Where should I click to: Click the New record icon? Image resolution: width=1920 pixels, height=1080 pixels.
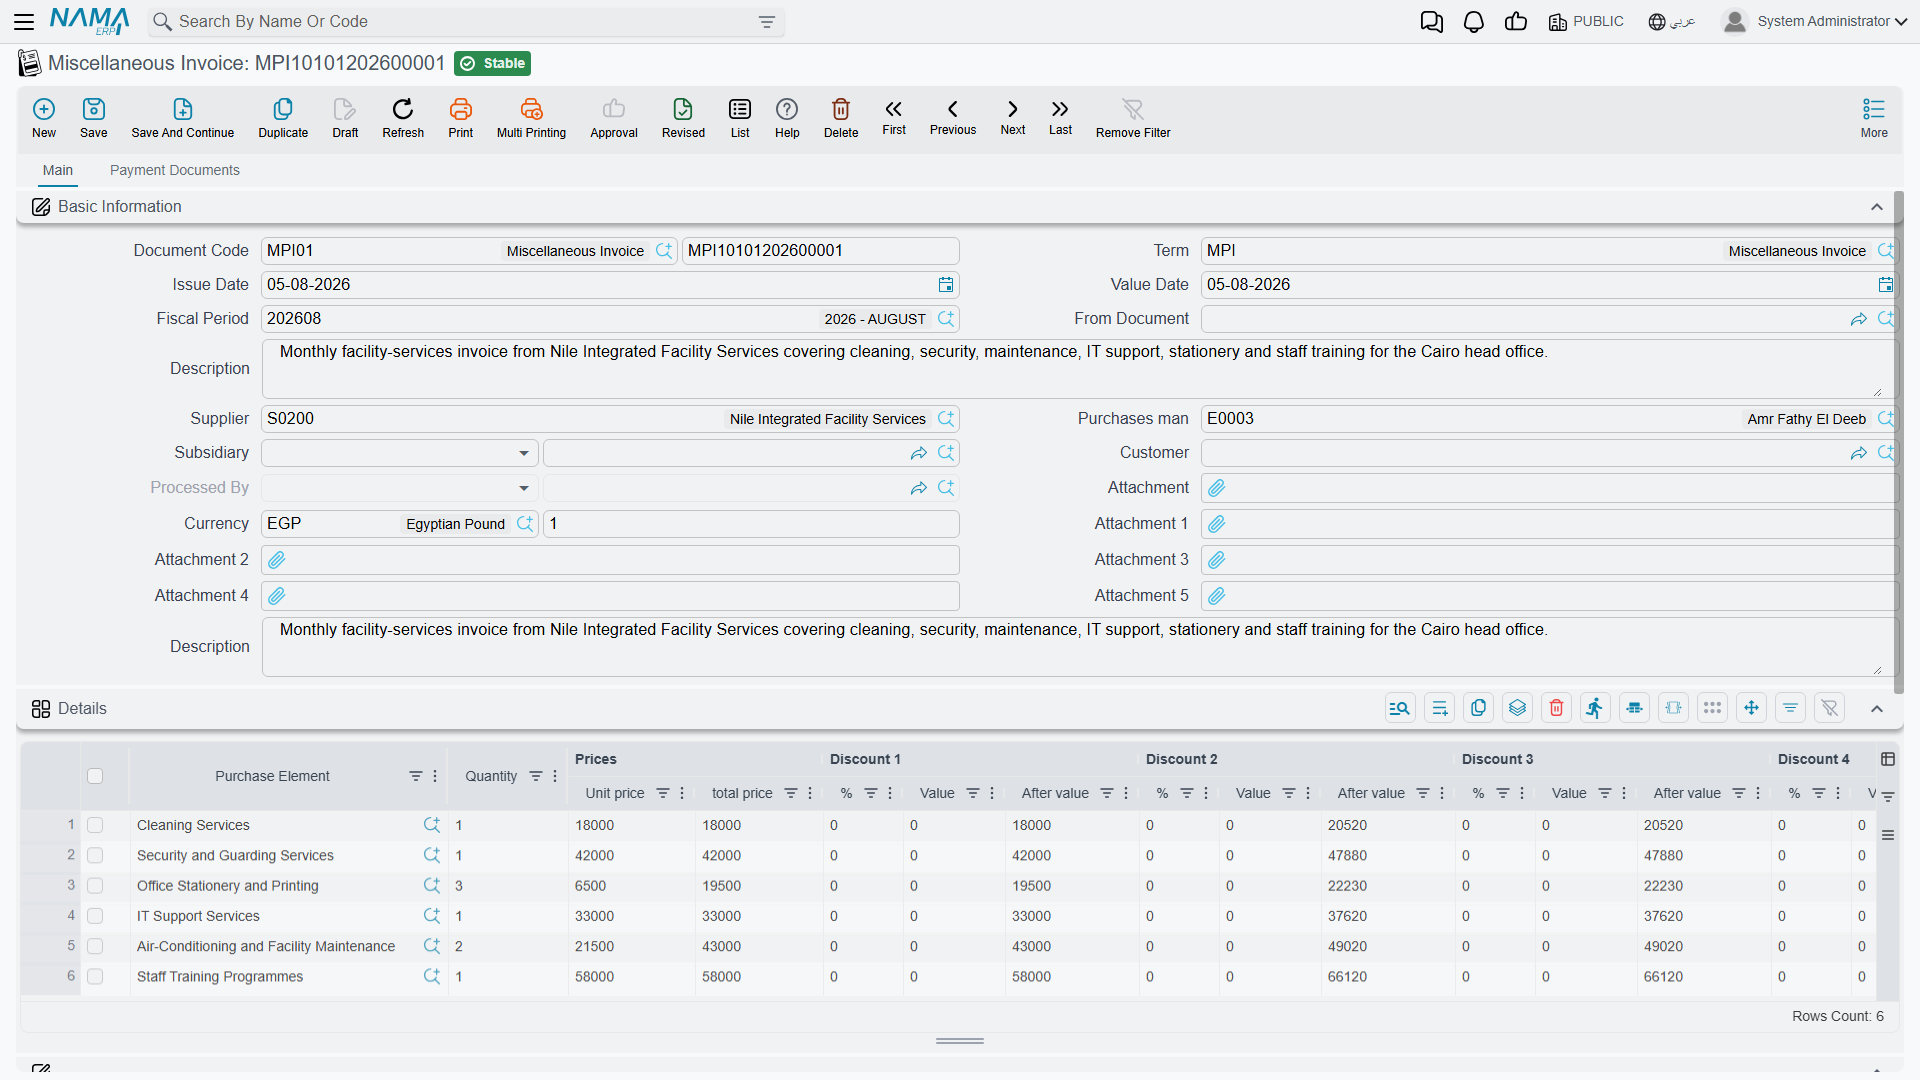44,118
